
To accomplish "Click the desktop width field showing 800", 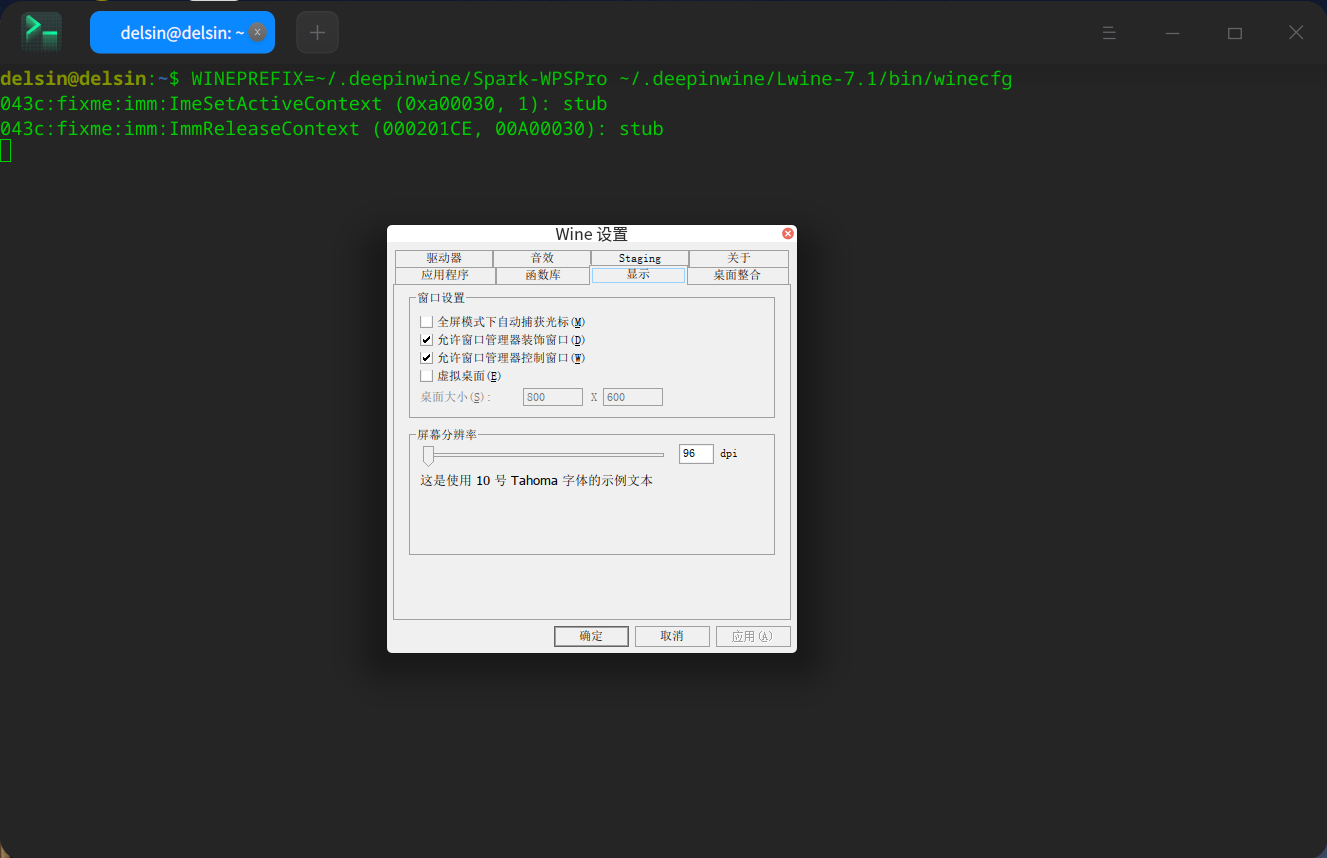I will (552, 396).
